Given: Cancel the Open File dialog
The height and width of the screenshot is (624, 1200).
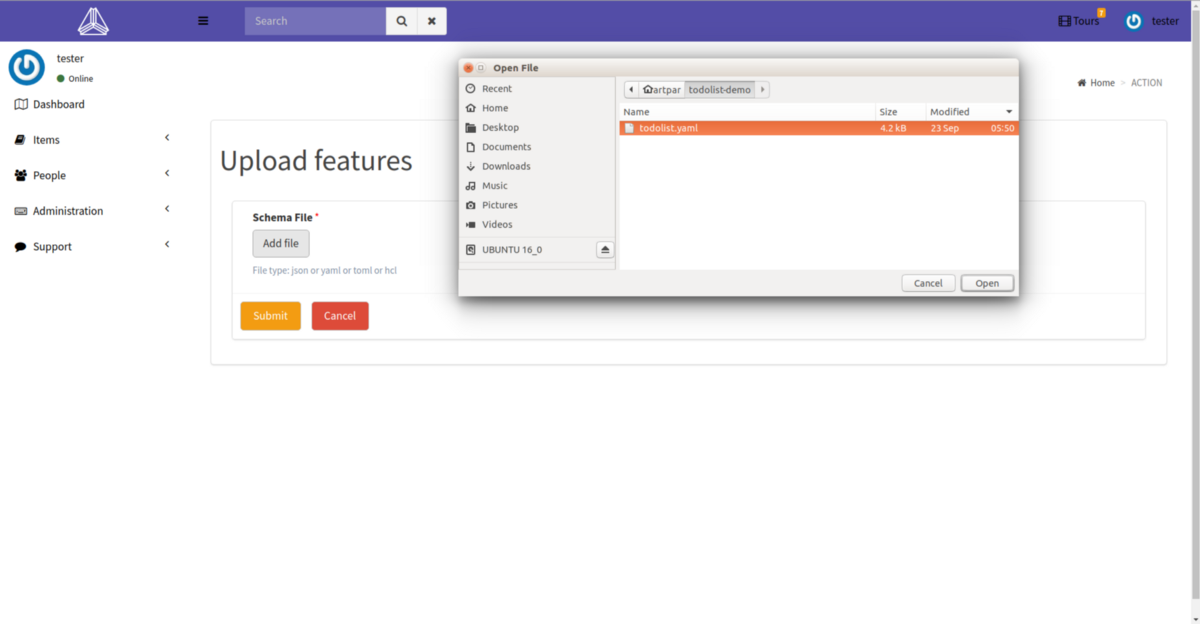Looking at the screenshot, I should tap(928, 283).
